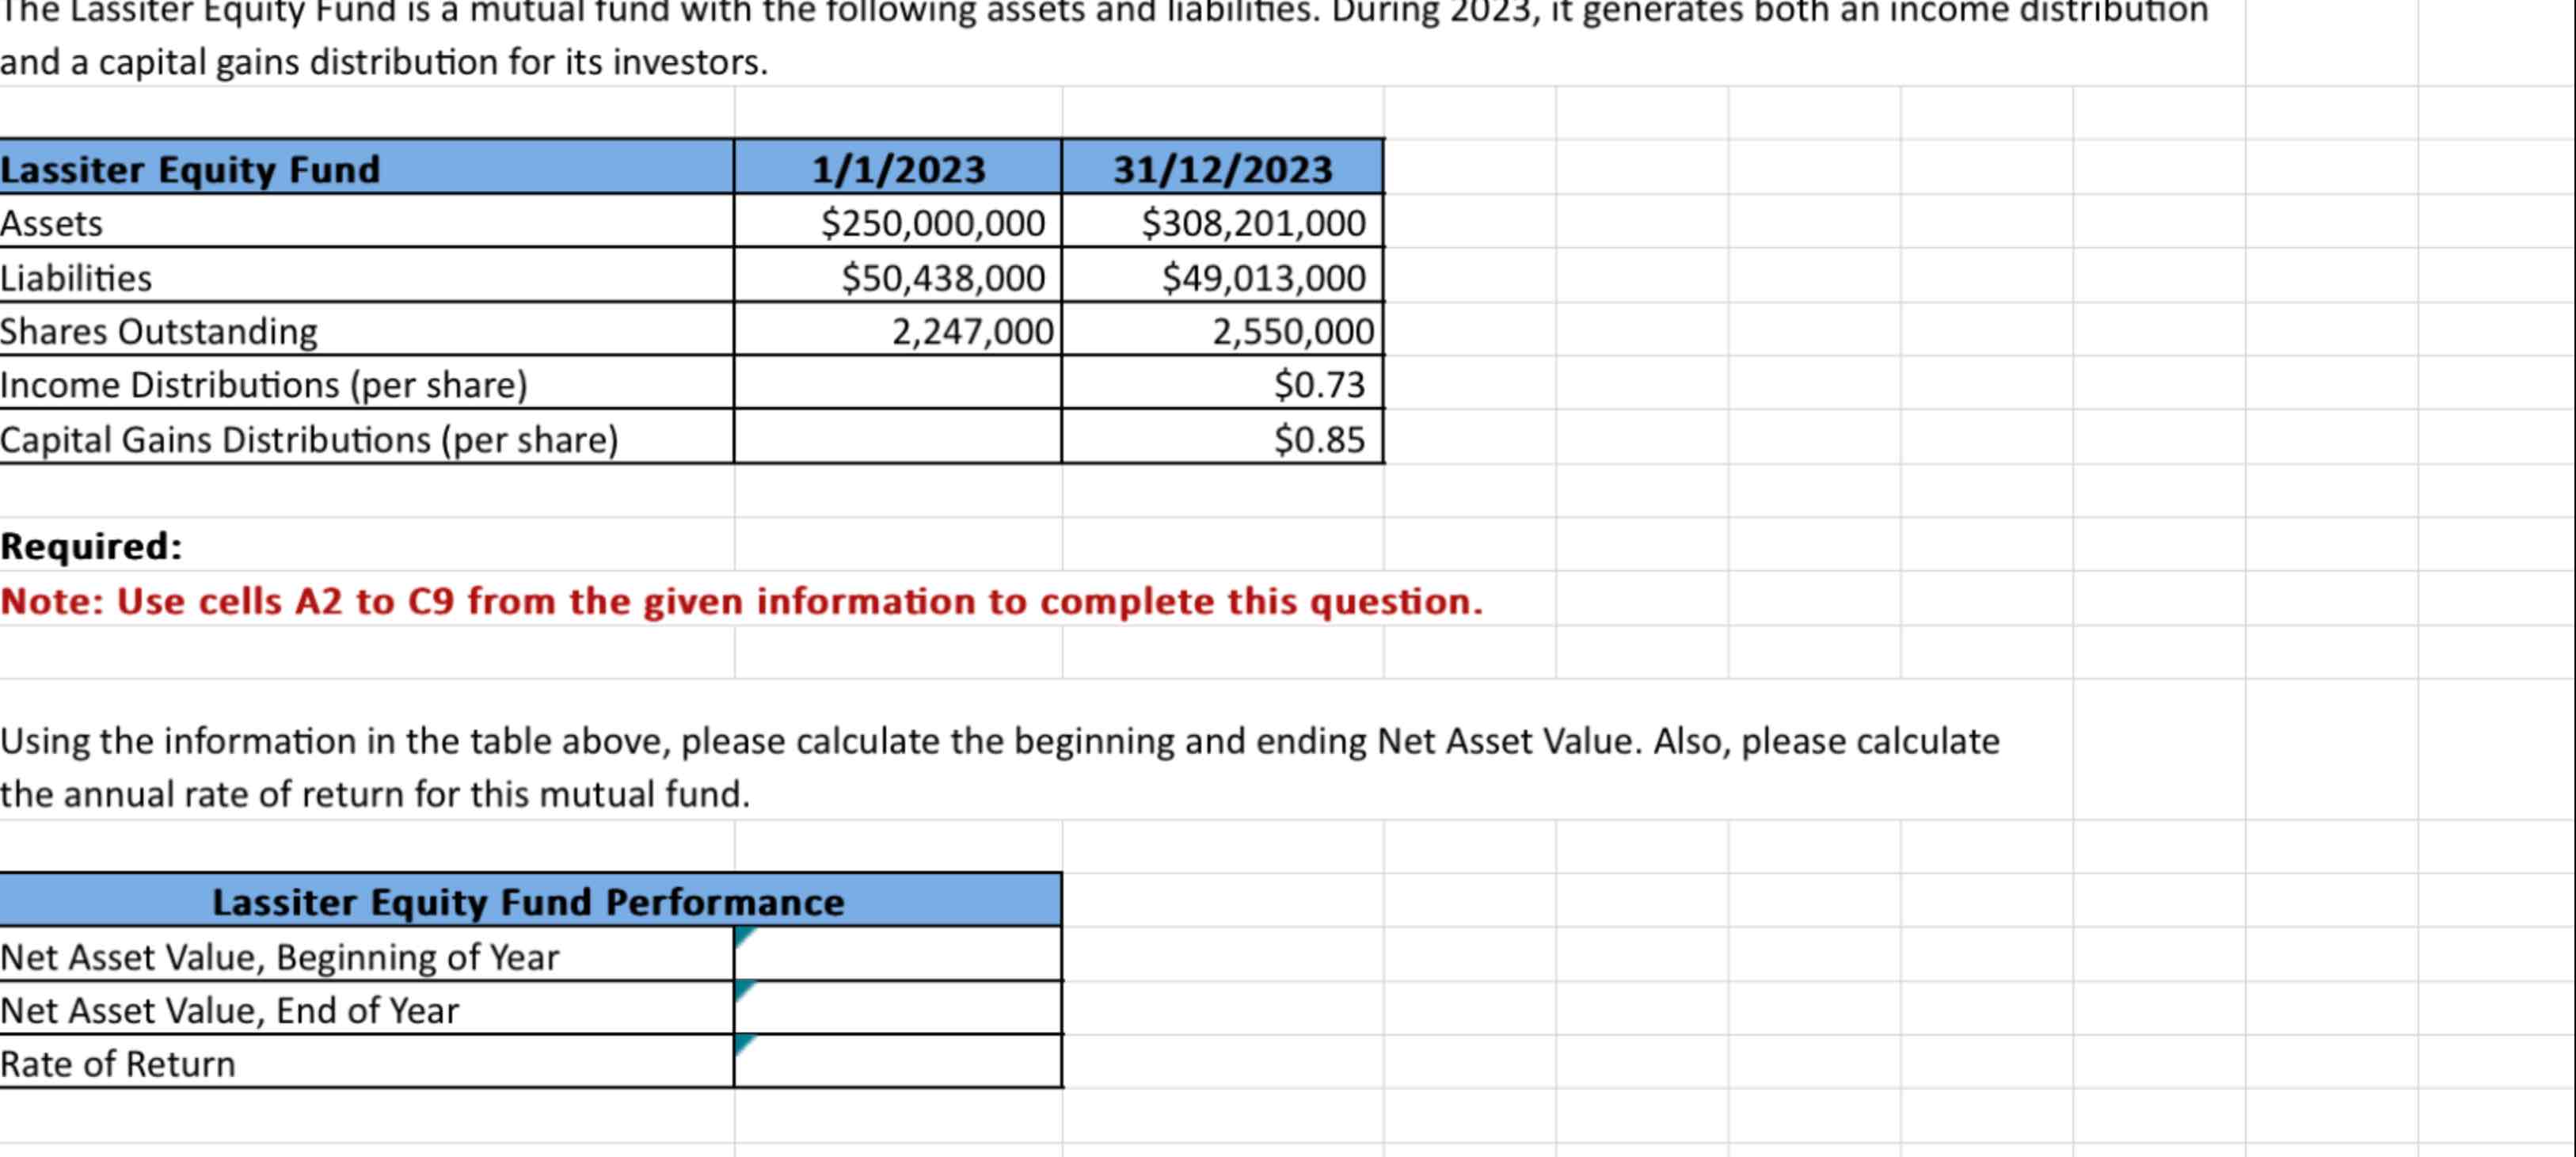Click the teal indicator in Rate of Return cell
Viewport: 2576px width, 1157px height.
[743, 1043]
